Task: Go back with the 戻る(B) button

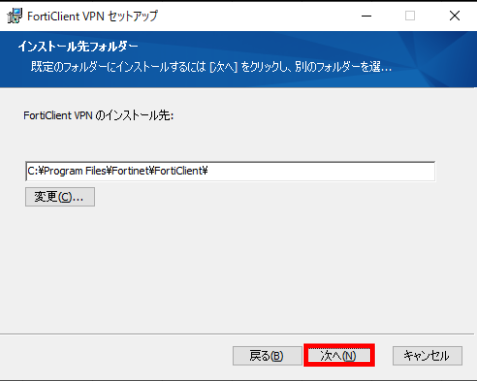Action: tap(267, 356)
